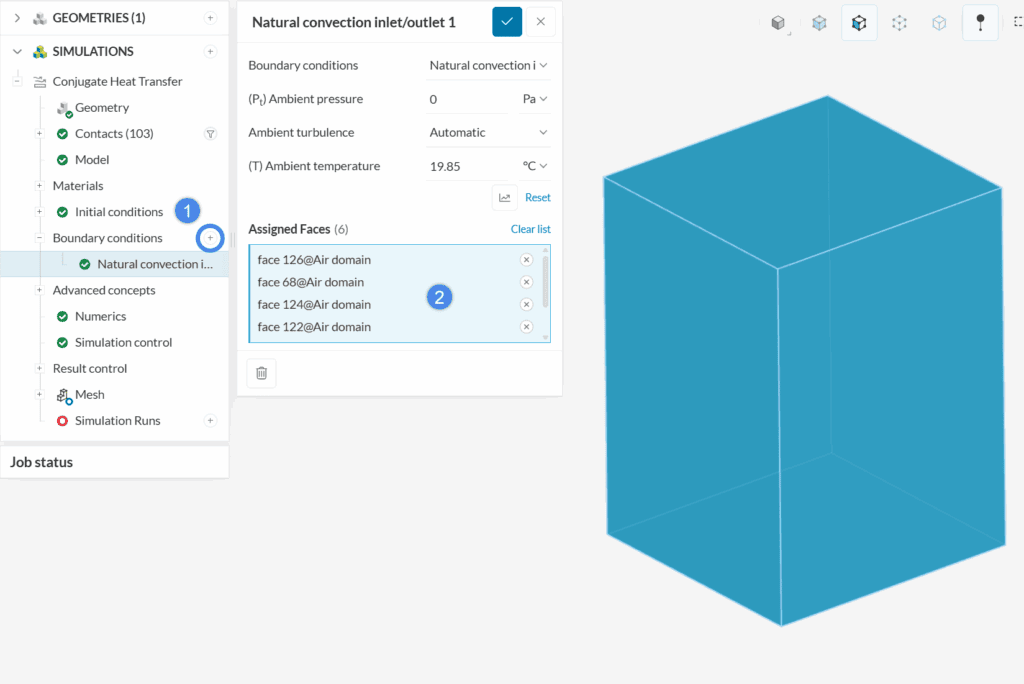The height and width of the screenshot is (684, 1024).
Task: Open the Boundary conditions type dropdown
Action: point(488,66)
